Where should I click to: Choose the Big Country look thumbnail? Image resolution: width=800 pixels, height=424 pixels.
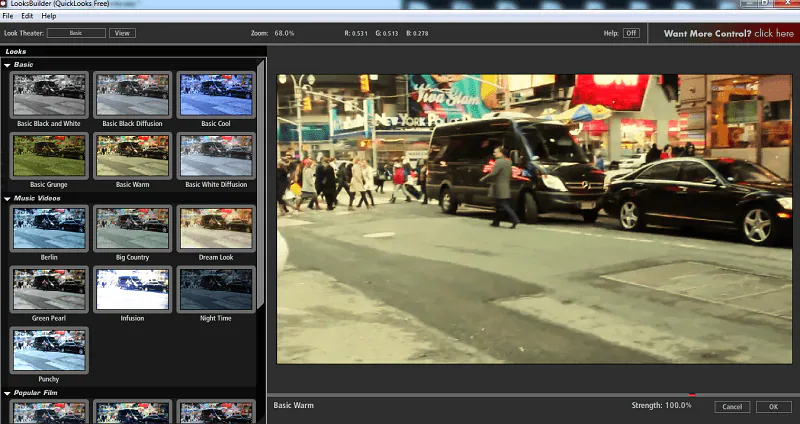click(132, 229)
